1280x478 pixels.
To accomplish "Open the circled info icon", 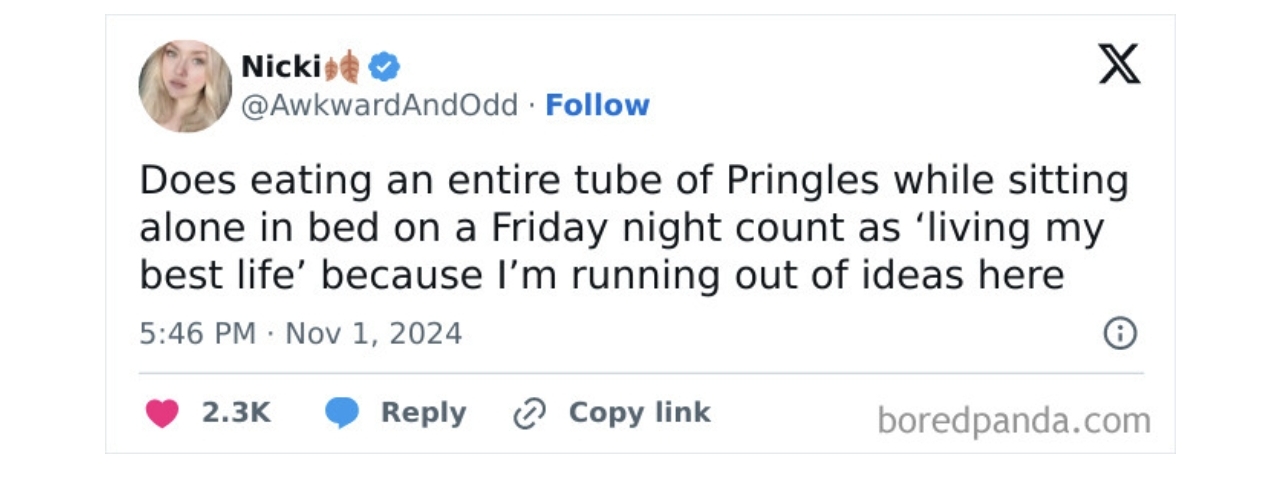I will (x=1119, y=333).
